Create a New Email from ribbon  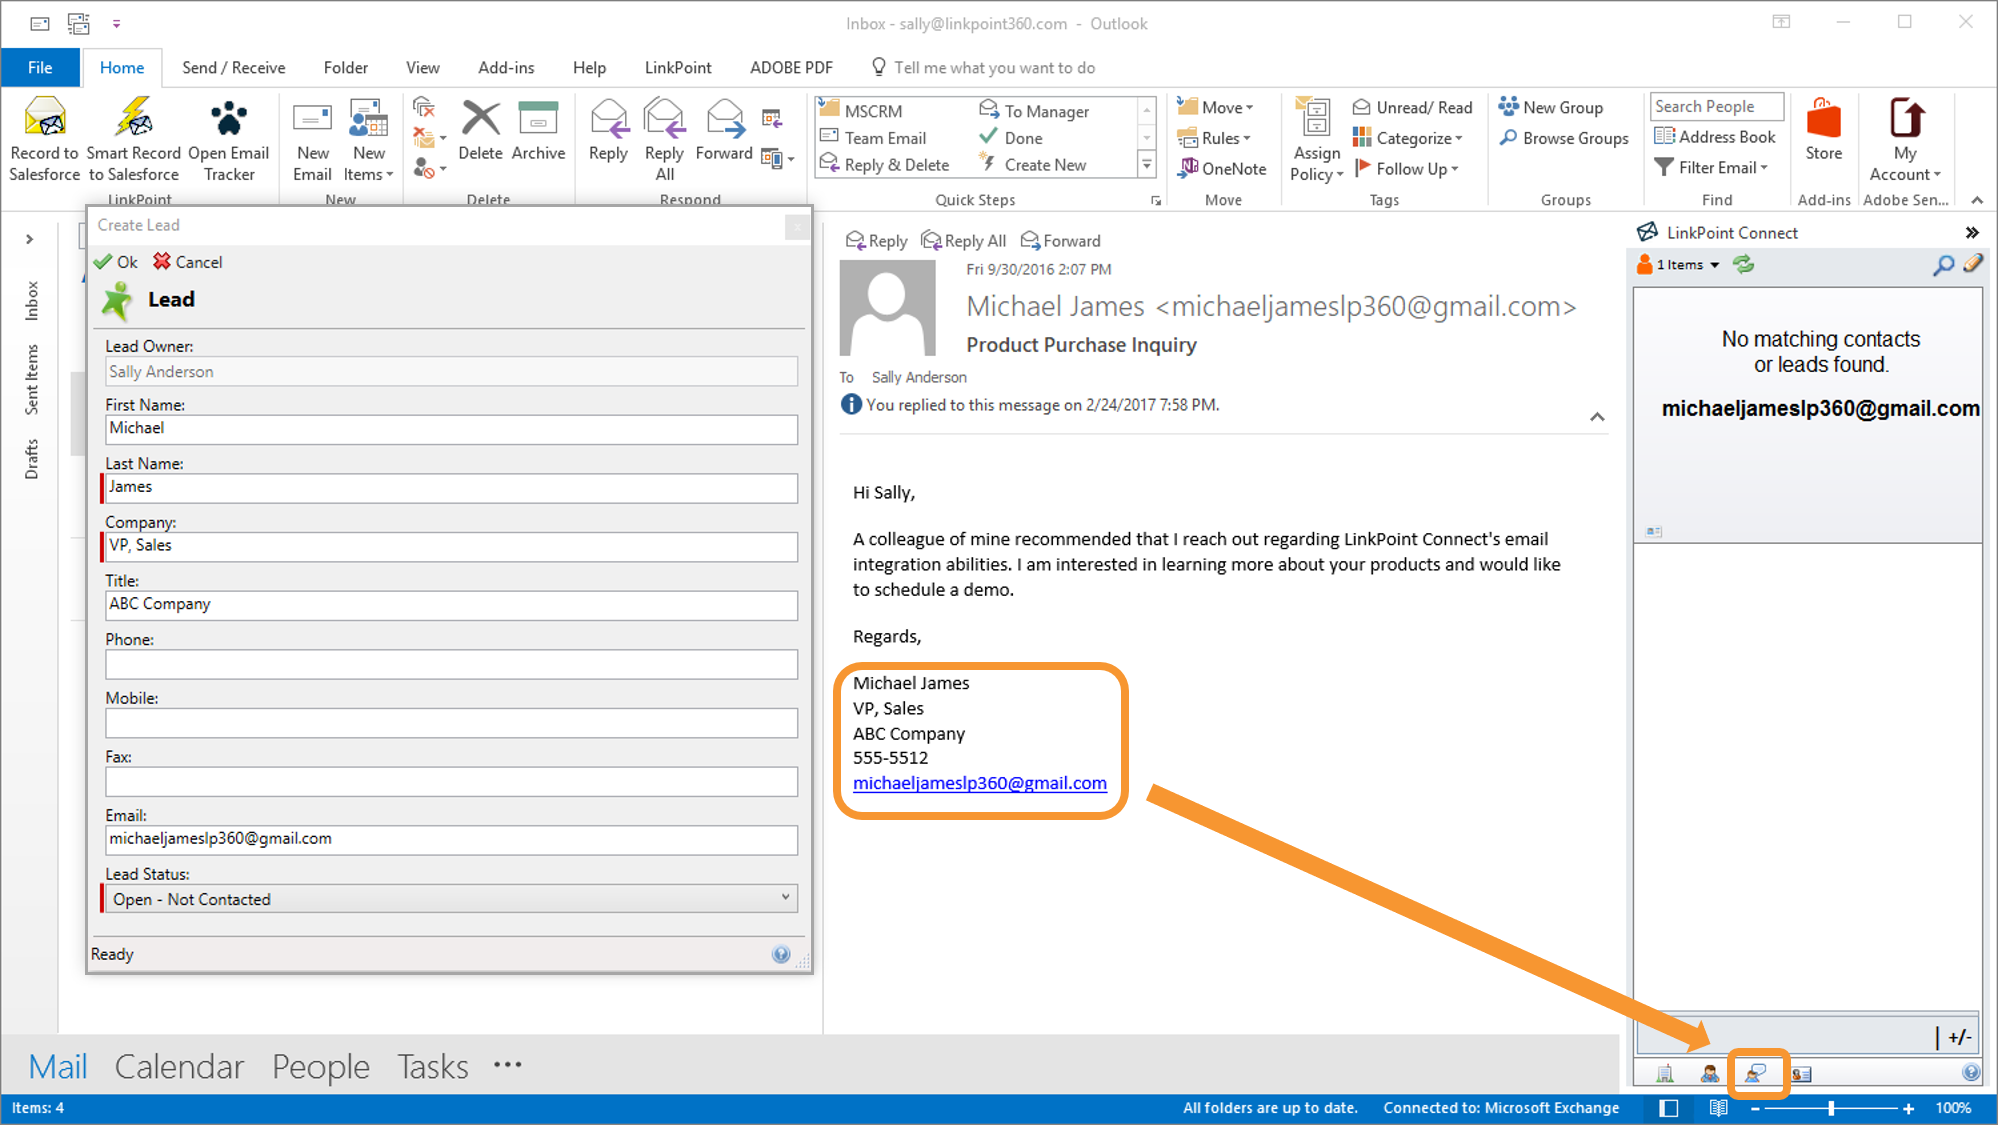pyautogui.click(x=312, y=139)
